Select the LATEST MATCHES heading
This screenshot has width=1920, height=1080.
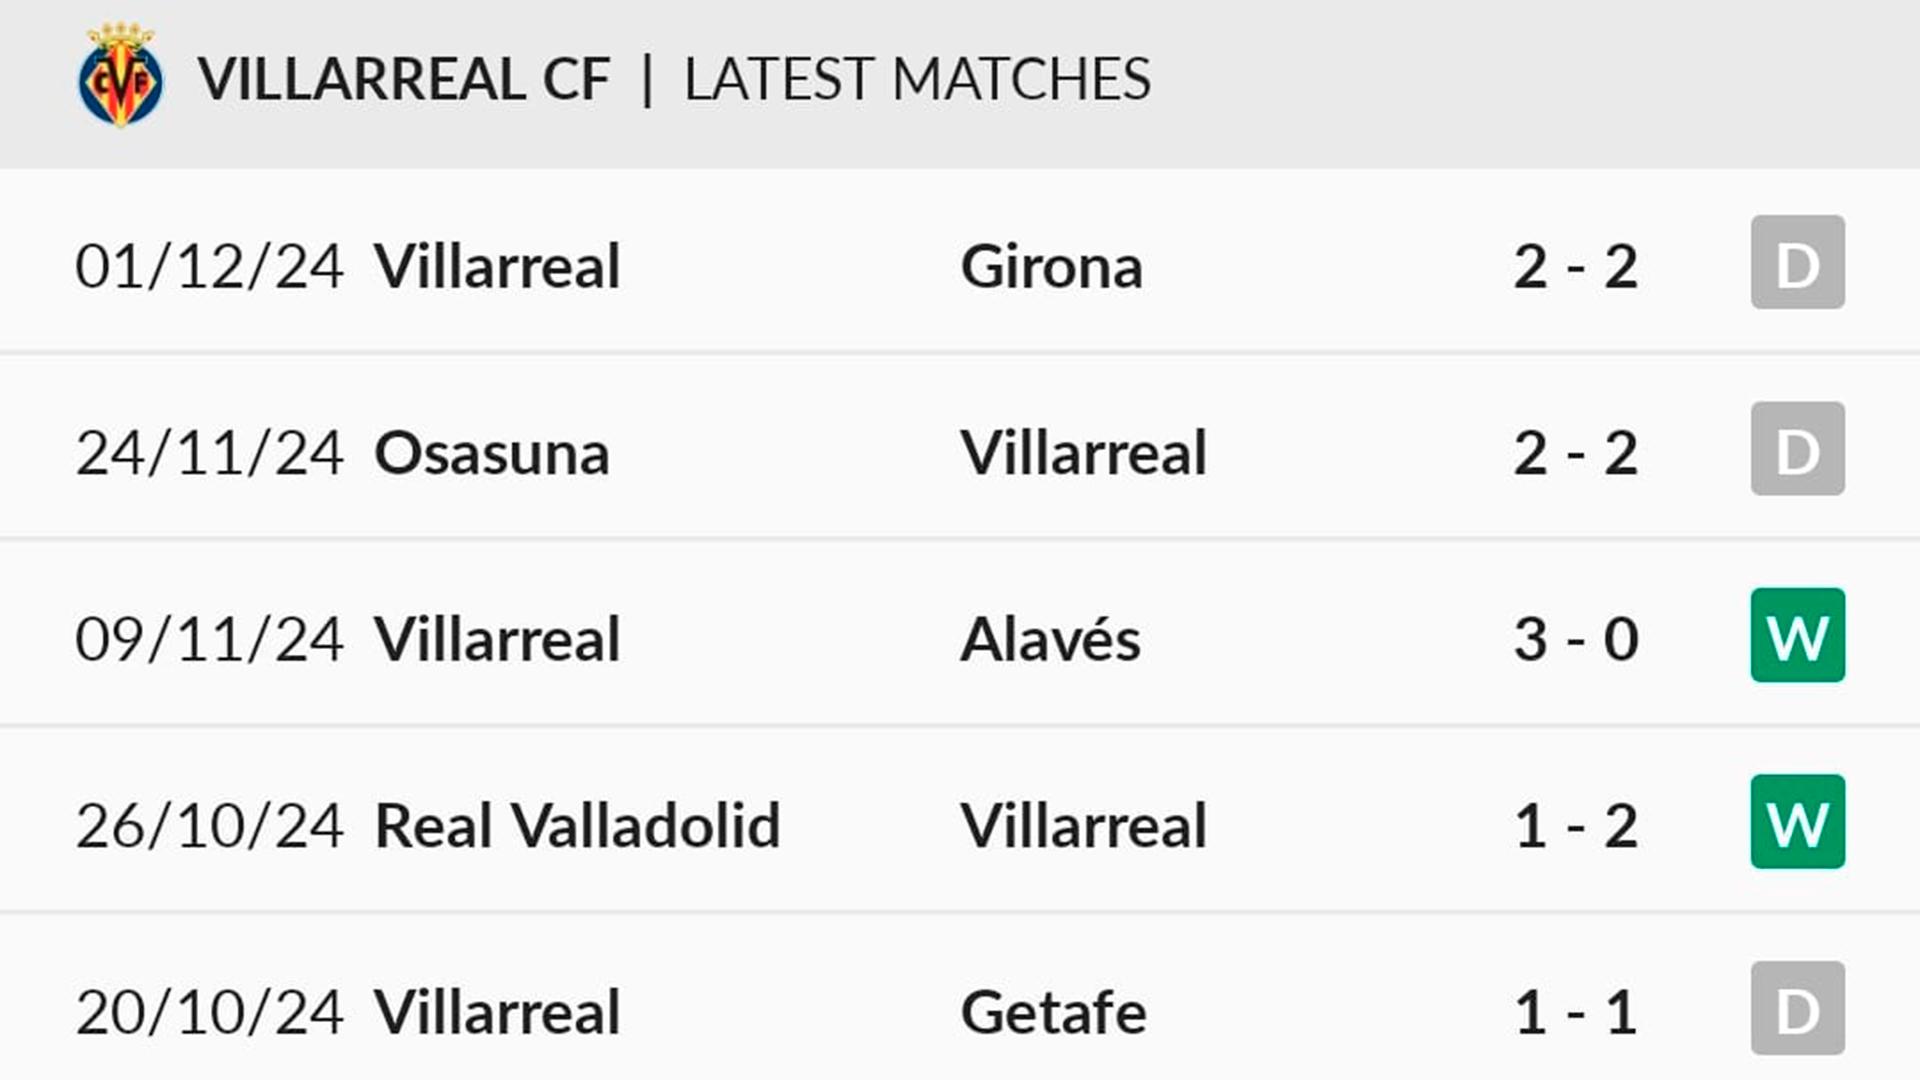[917, 79]
